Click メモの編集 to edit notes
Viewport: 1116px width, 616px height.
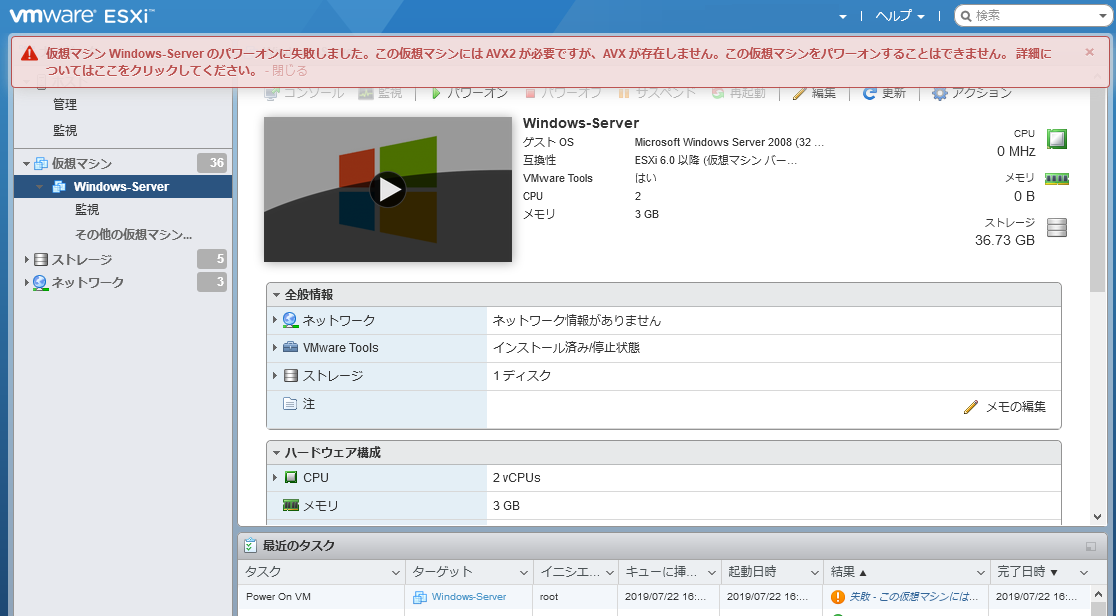tap(1005, 407)
